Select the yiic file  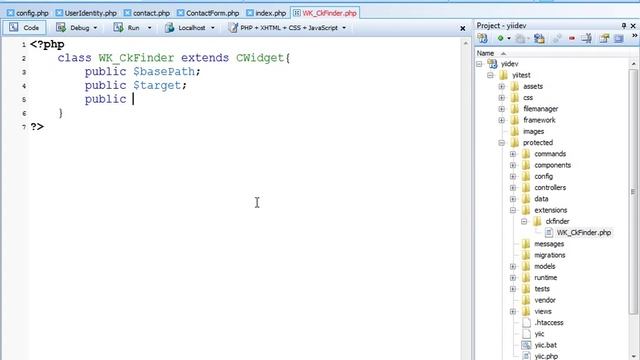point(539,334)
